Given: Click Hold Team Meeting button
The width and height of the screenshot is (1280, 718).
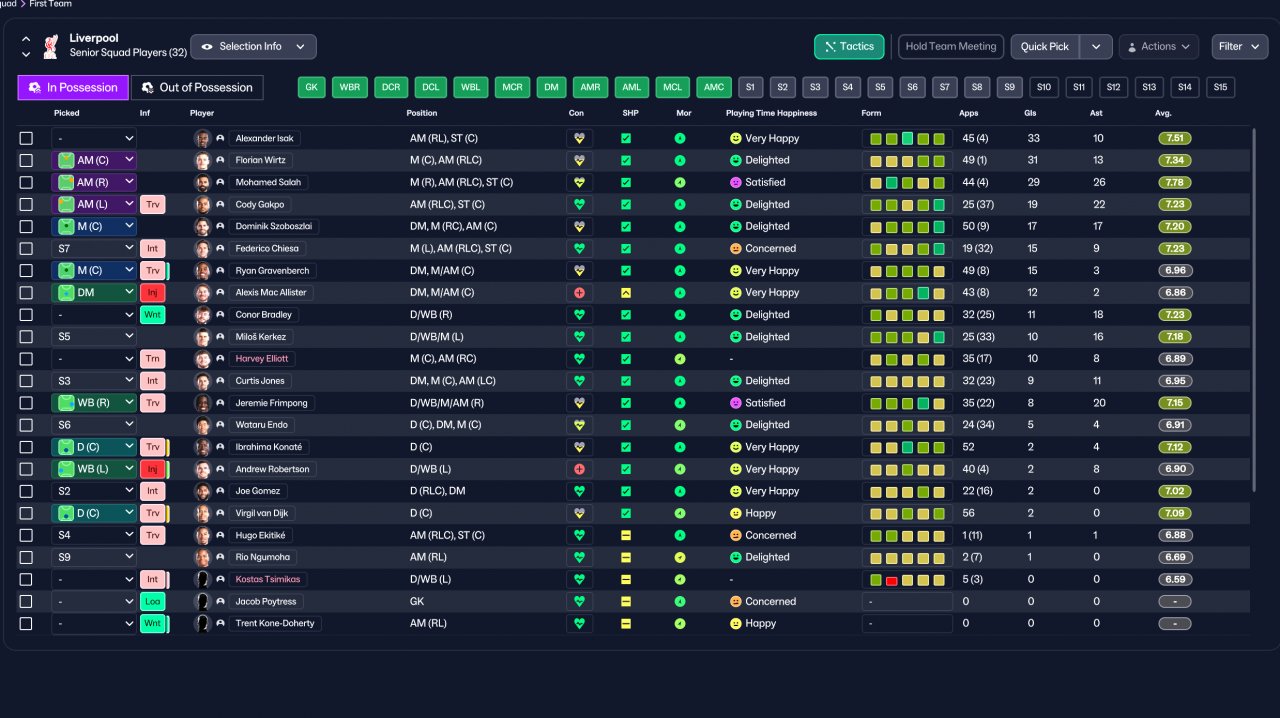Looking at the screenshot, I should [x=951, y=46].
